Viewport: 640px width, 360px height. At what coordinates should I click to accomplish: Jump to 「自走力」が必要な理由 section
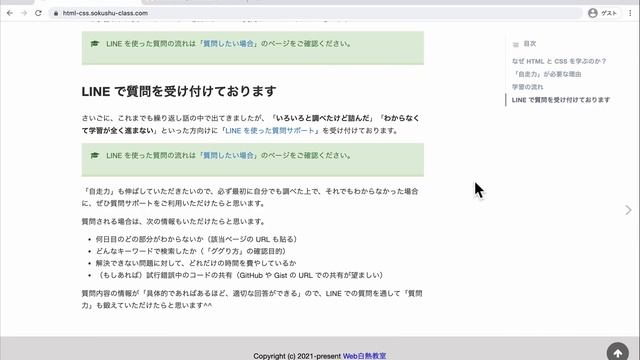point(547,74)
